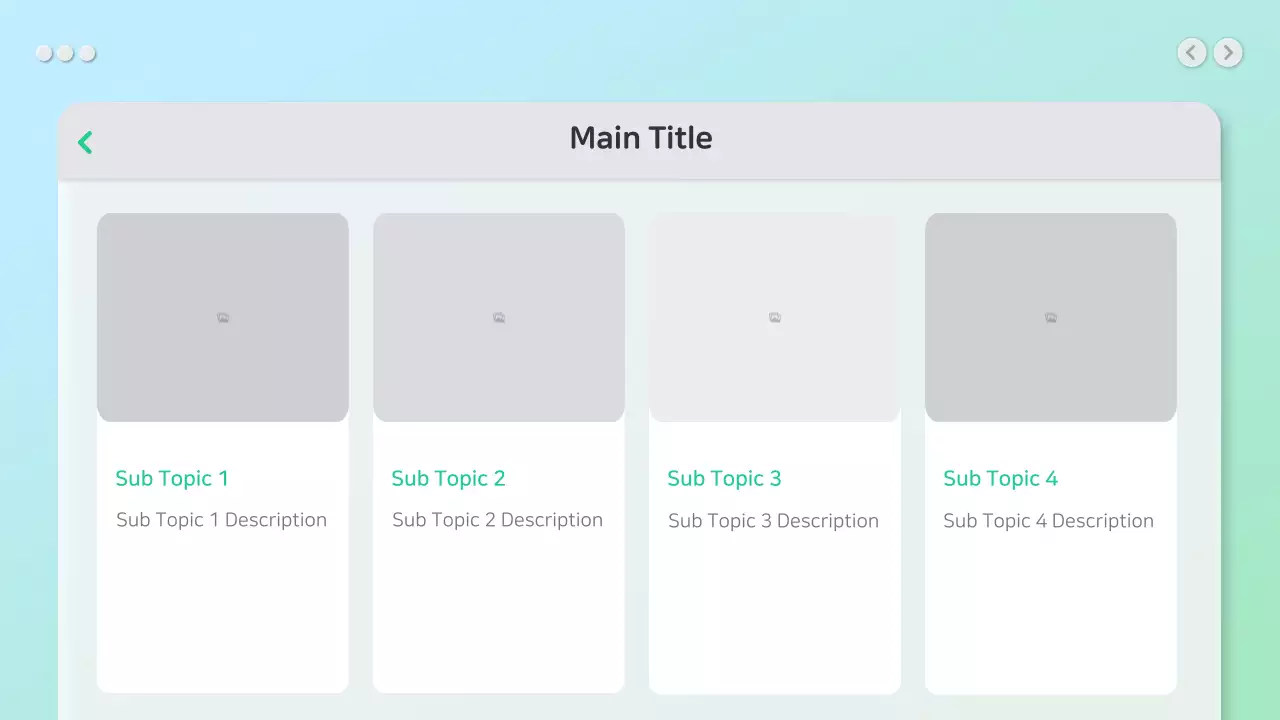Open the Sub Topic 4 link

coord(1000,478)
